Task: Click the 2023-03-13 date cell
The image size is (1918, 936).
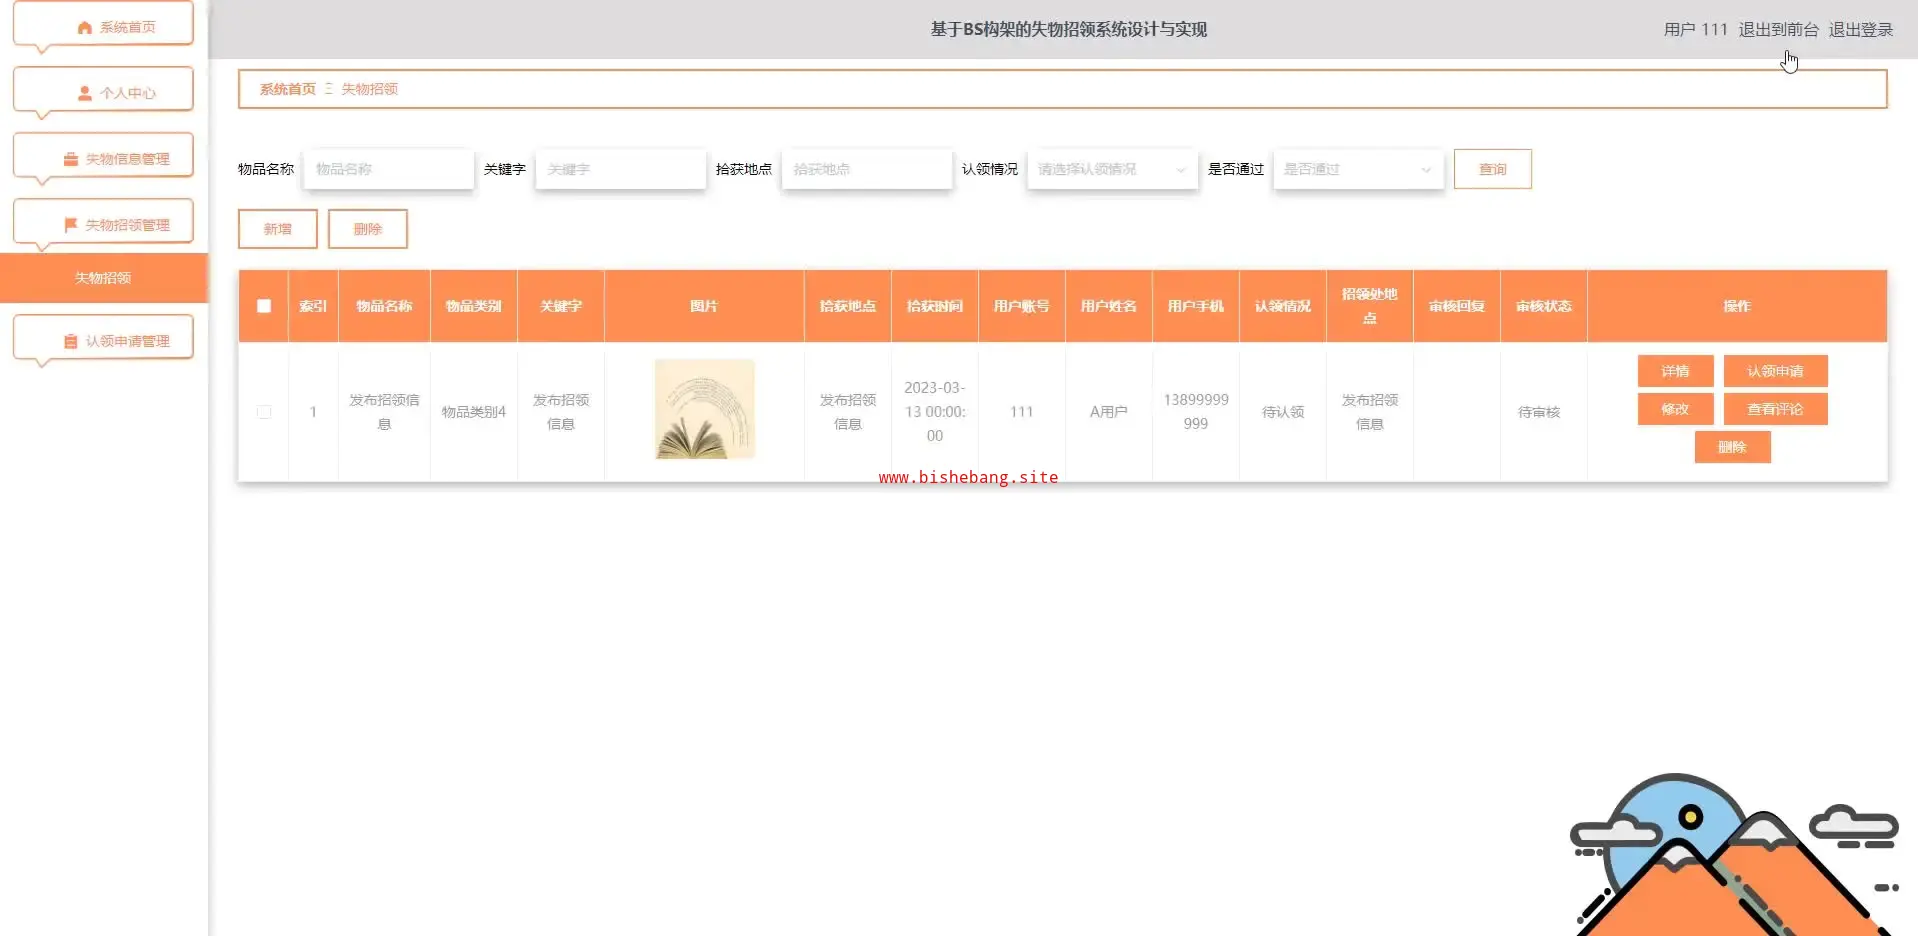Action: pos(935,412)
